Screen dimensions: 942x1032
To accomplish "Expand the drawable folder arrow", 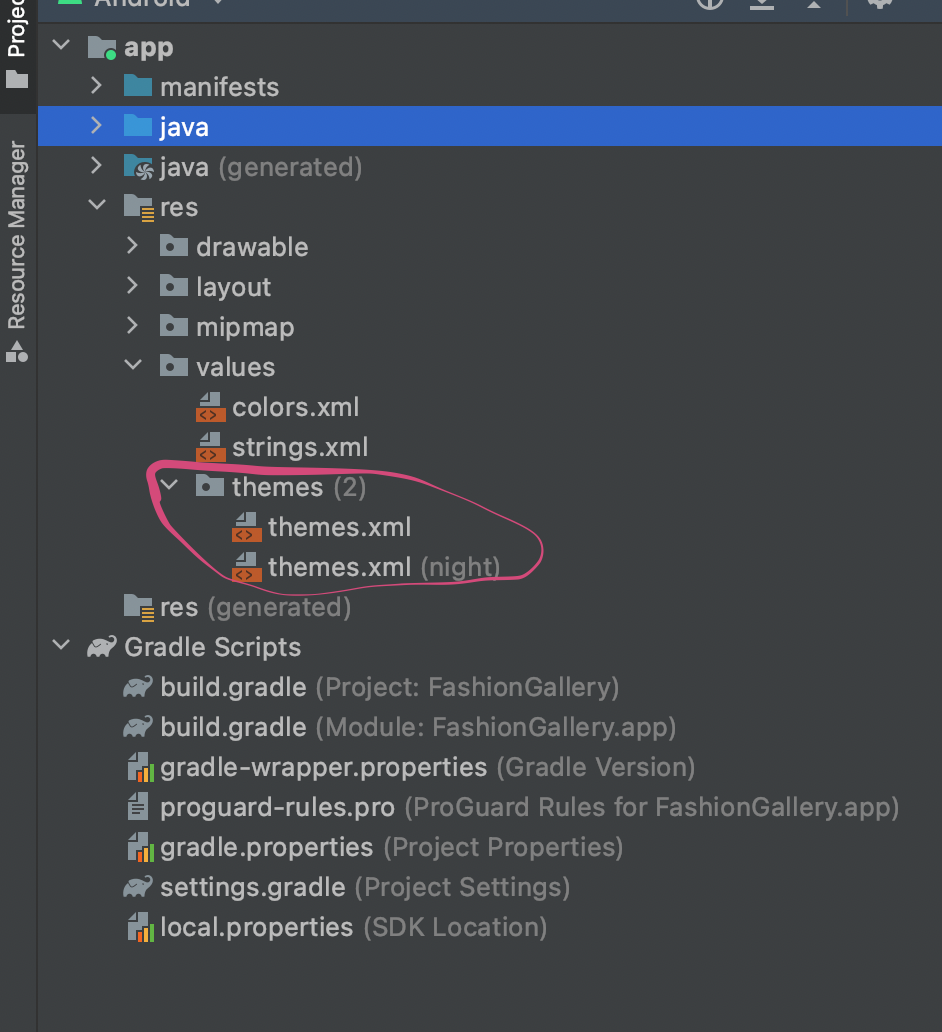I will (x=132, y=247).
